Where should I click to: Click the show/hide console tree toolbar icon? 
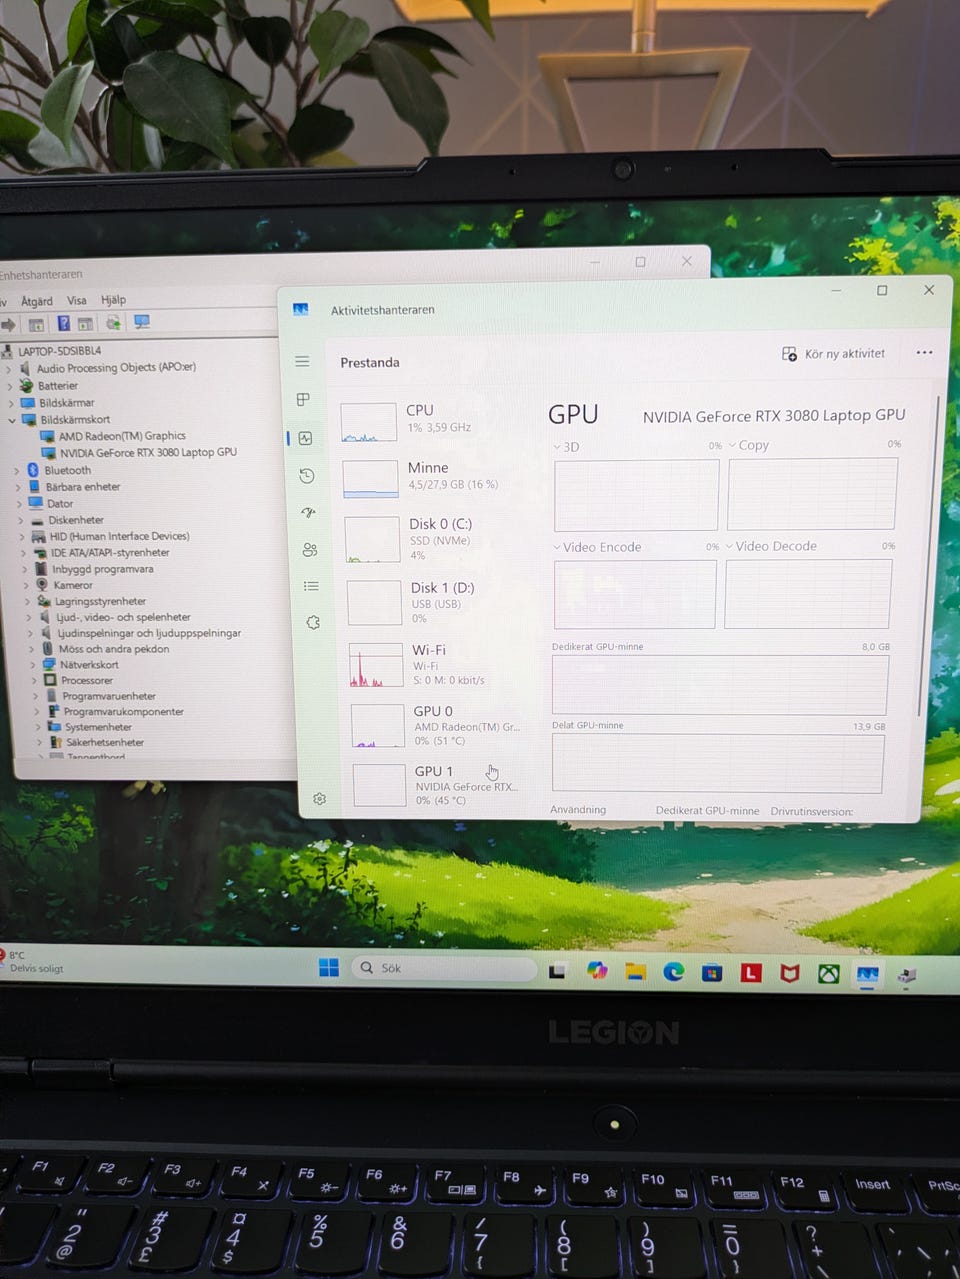click(x=36, y=324)
